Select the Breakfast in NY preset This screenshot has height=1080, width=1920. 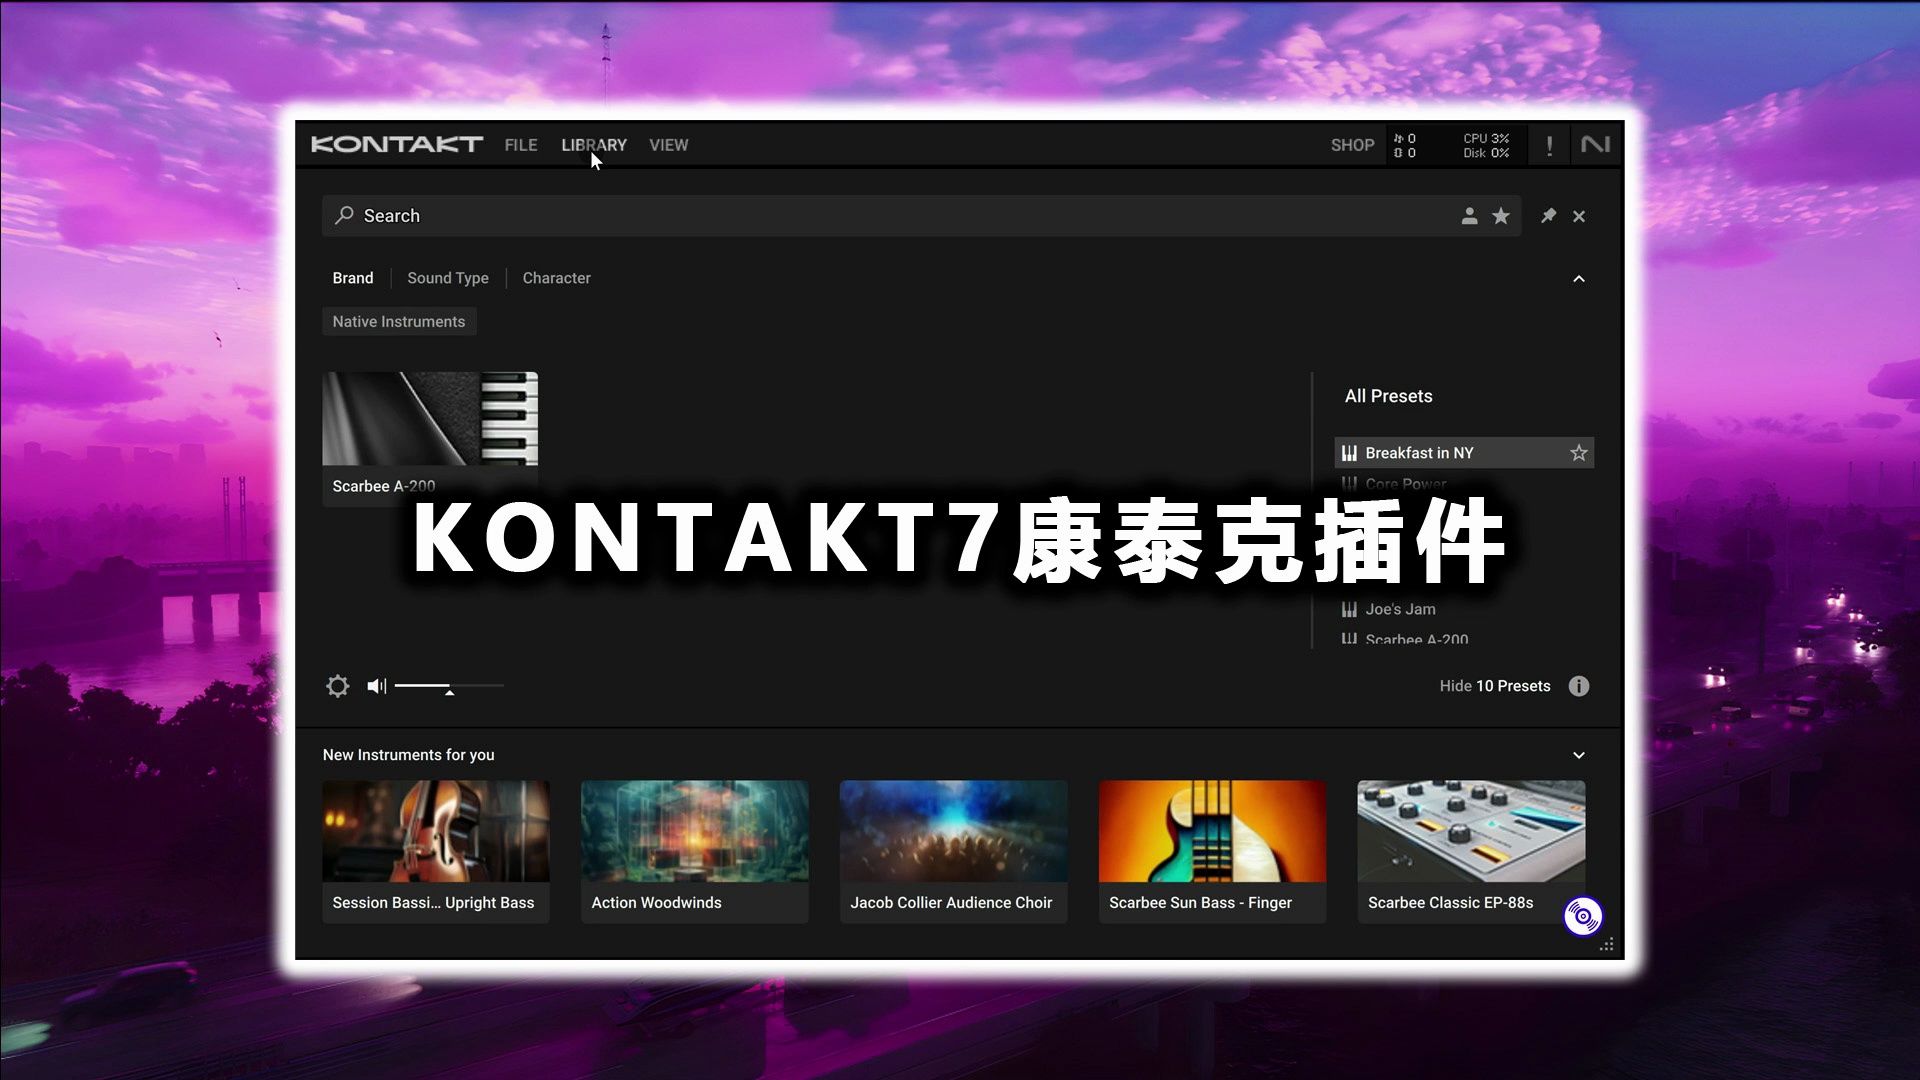1464,453
